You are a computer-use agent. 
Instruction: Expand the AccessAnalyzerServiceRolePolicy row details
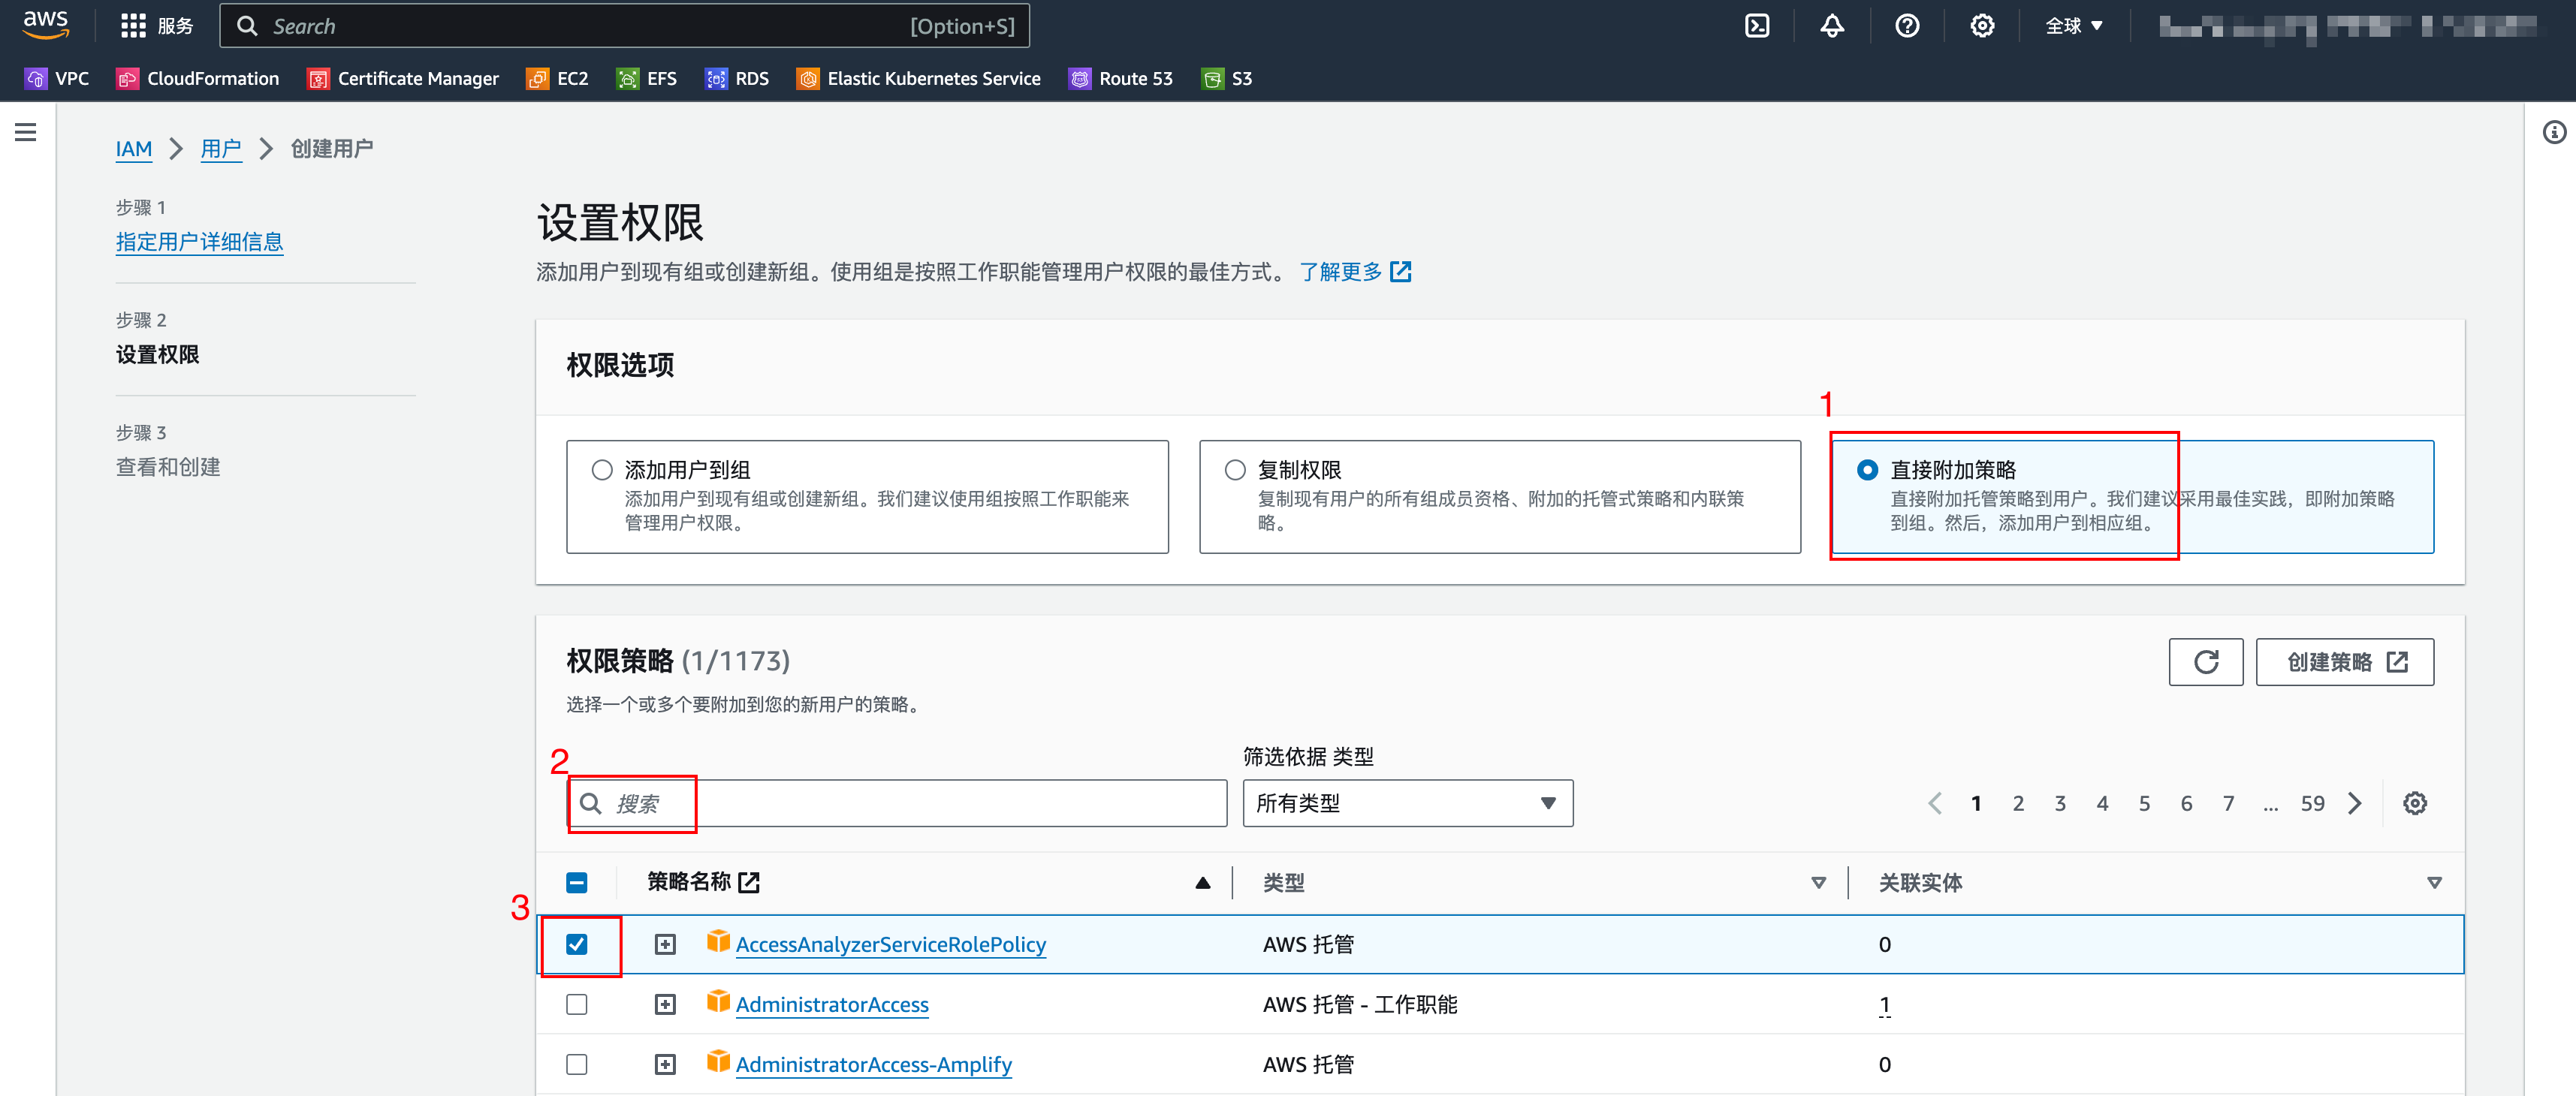point(665,944)
